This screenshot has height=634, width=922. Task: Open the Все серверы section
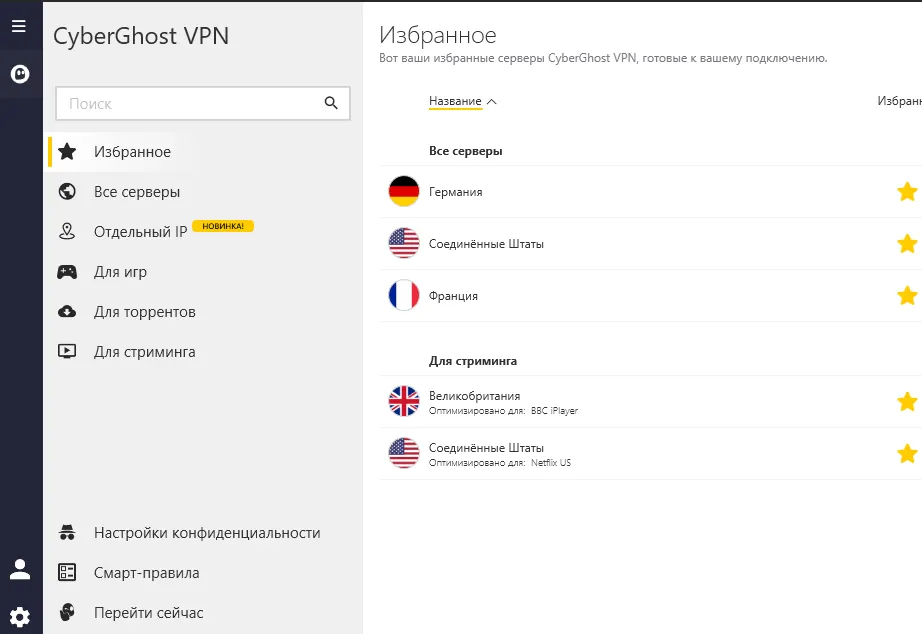click(x=137, y=192)
